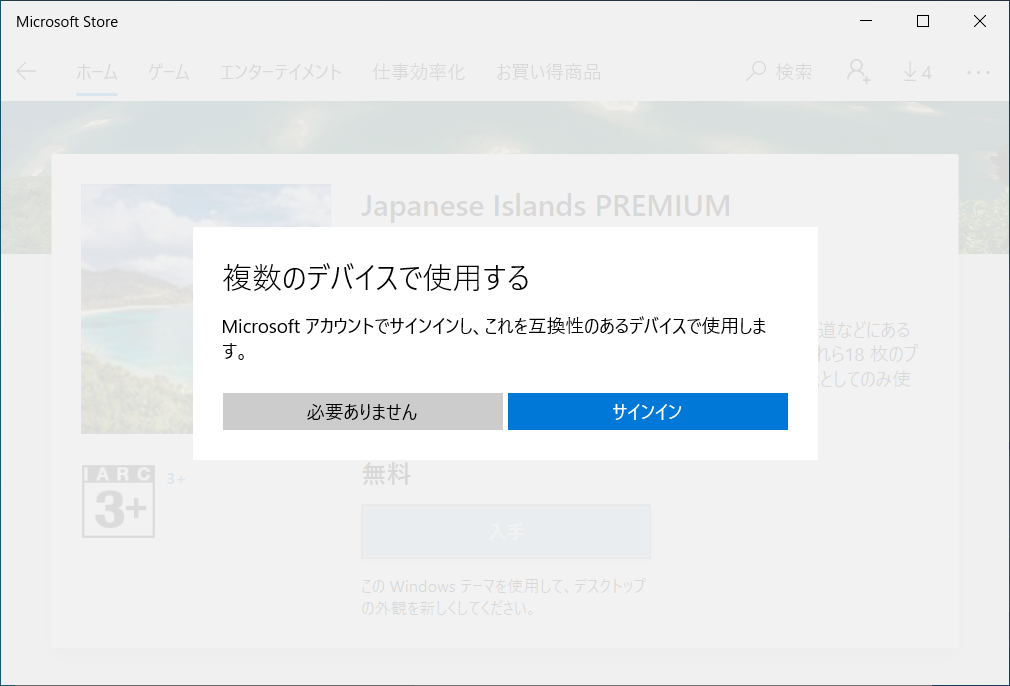Show downloads with the arrow 4 icon
This screenshot has width=1010, height=686.
point(917,71)
